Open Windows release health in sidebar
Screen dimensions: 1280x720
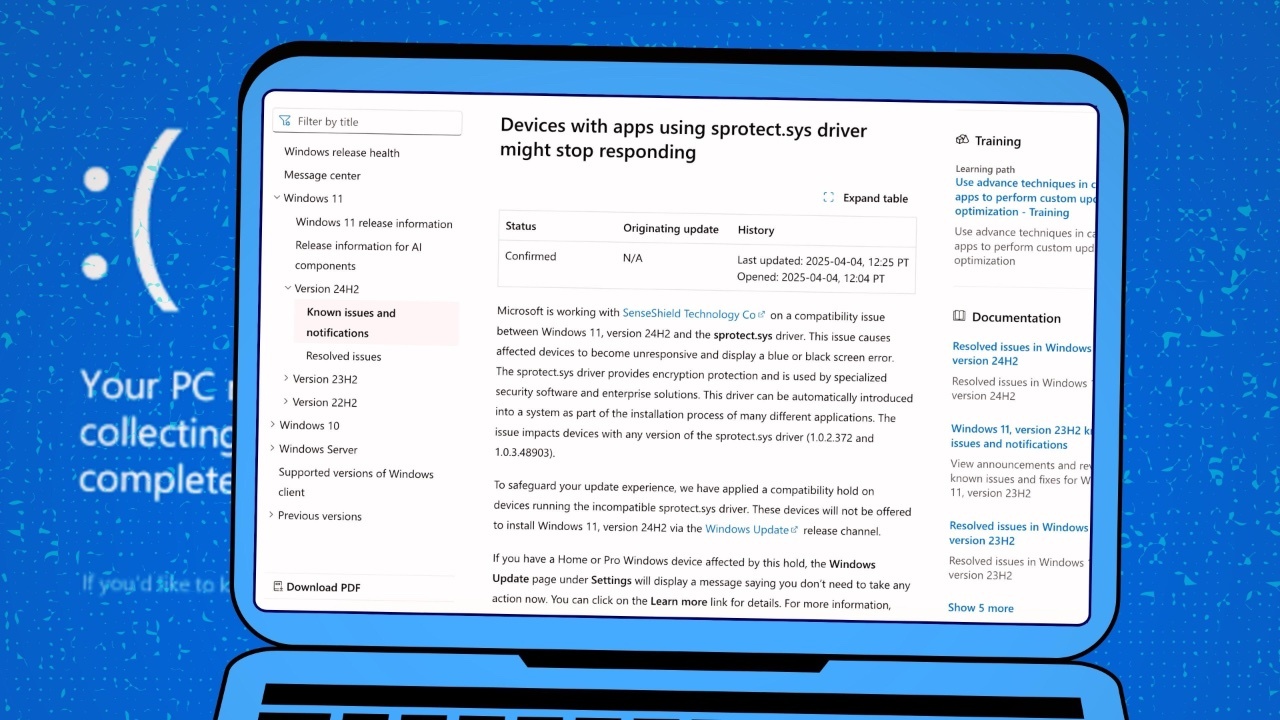point(342,153)
